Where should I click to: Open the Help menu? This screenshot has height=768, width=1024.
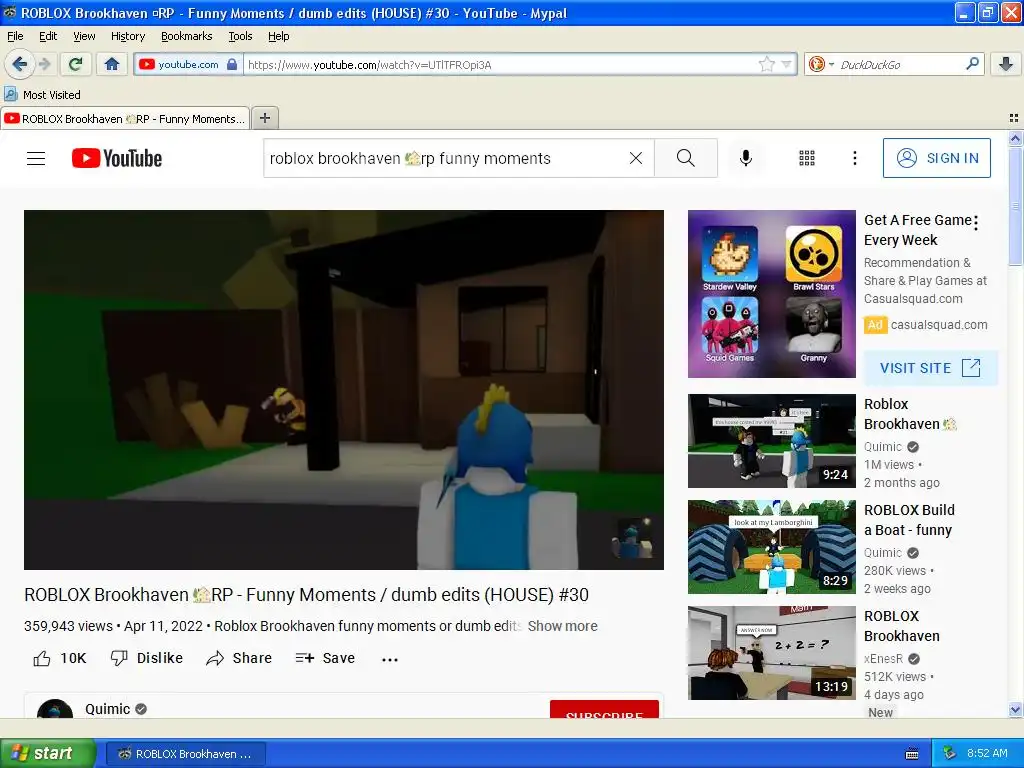278,37
